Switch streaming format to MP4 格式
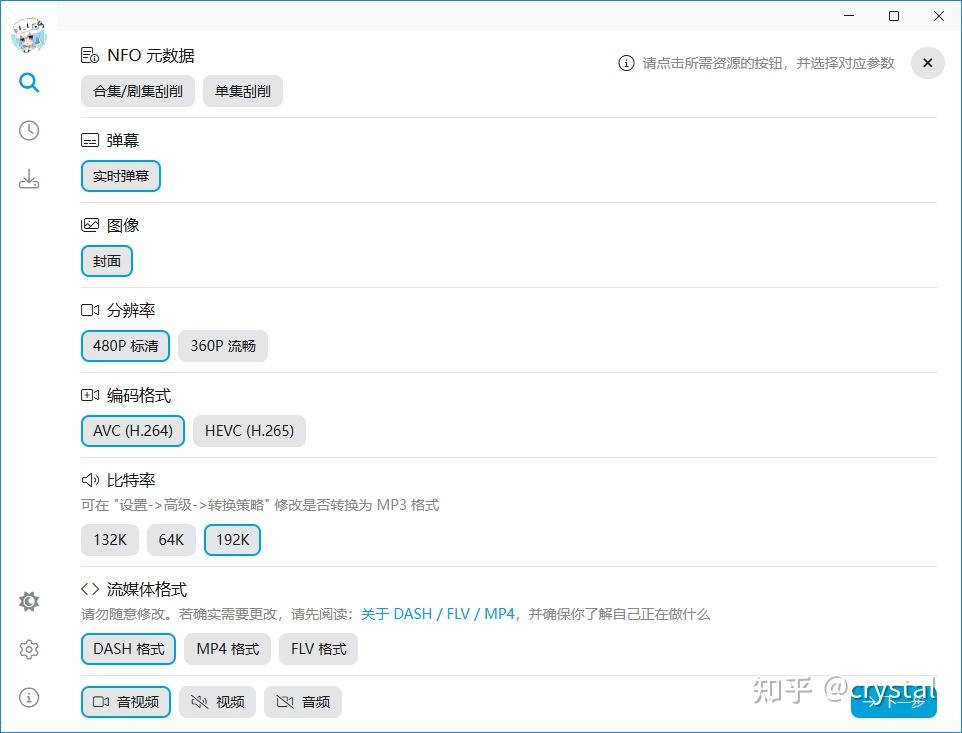Image resolution: width=962 pixels, height=733 pixels. (x=227, y=649)
